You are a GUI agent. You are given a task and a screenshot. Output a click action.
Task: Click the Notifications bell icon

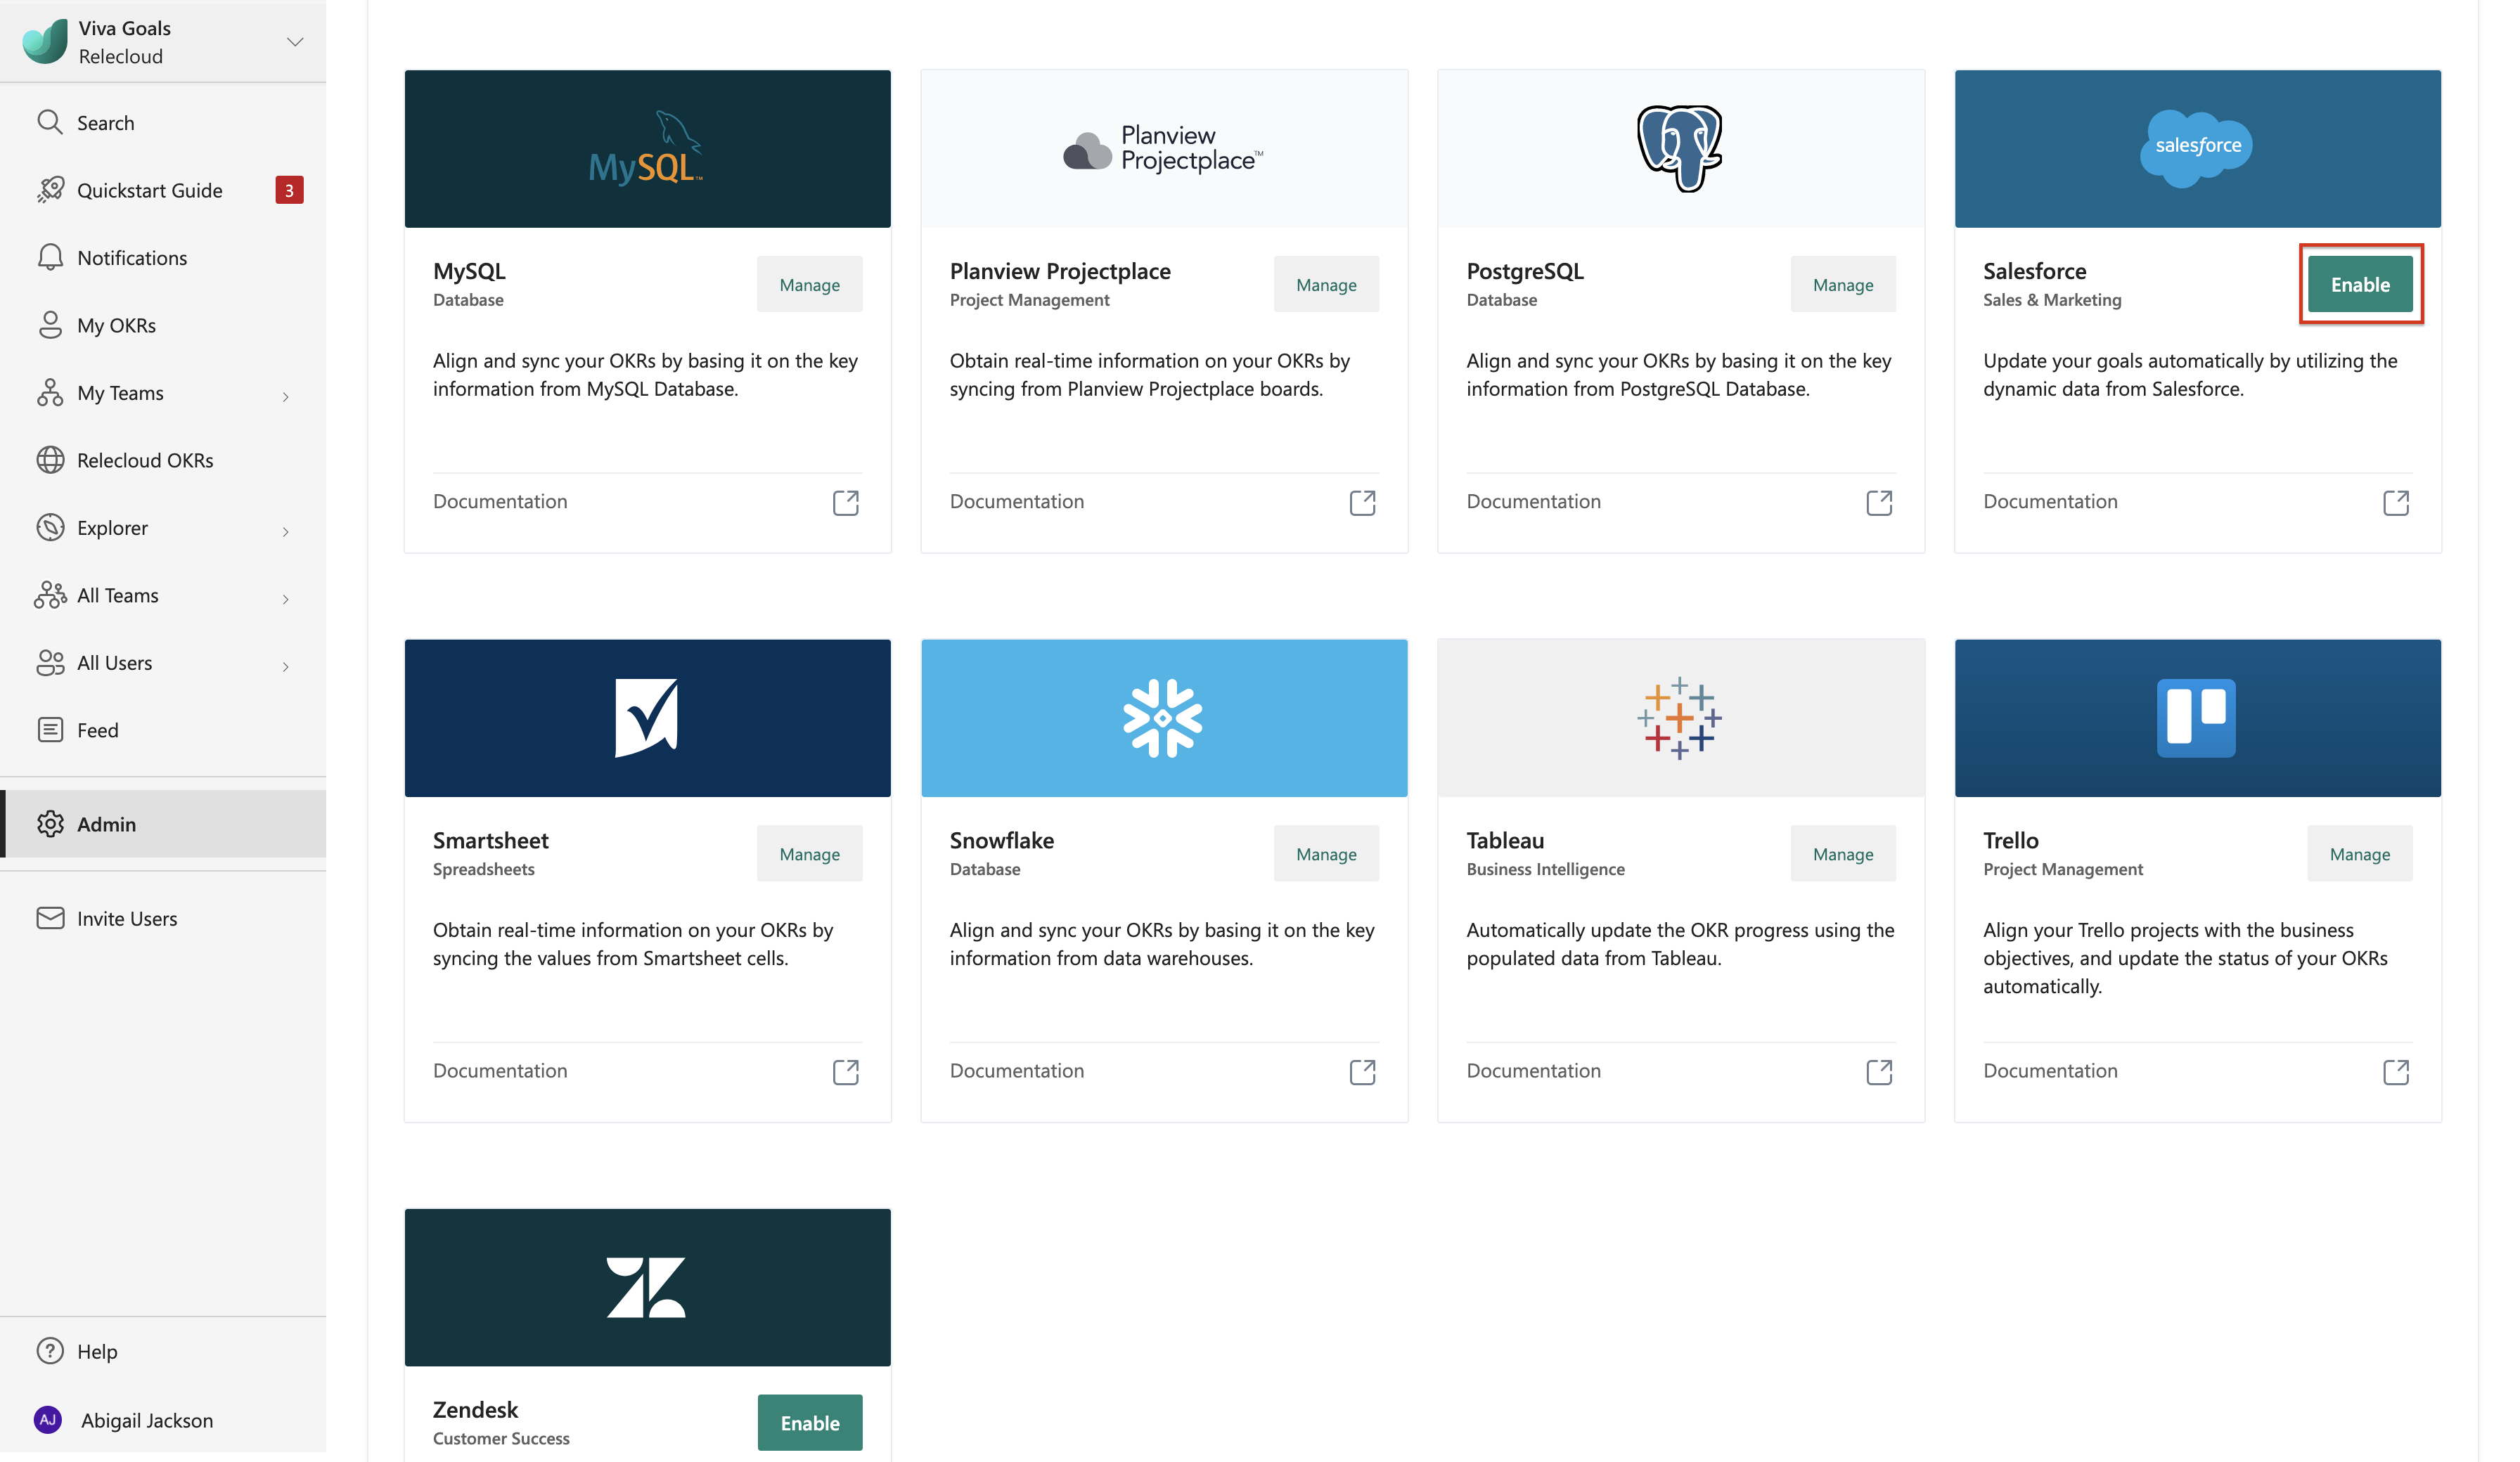click(x=50, y=257)
